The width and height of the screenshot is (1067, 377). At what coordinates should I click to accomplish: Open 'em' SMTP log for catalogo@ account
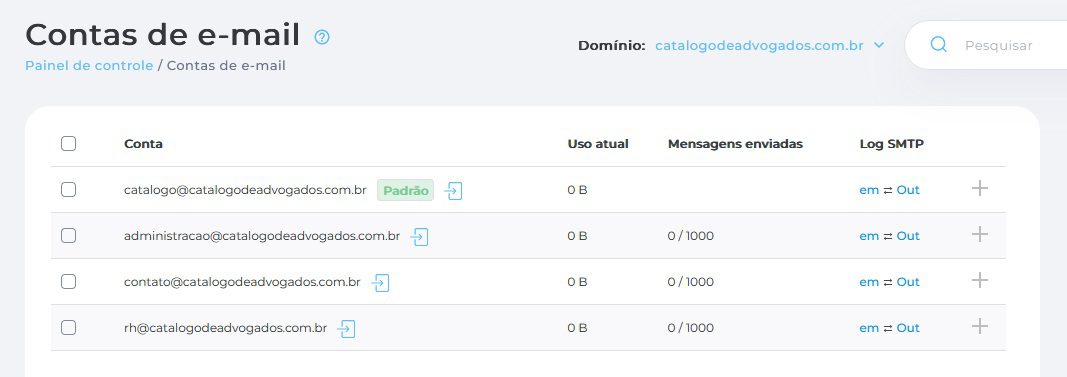click(x=869, y=190)
